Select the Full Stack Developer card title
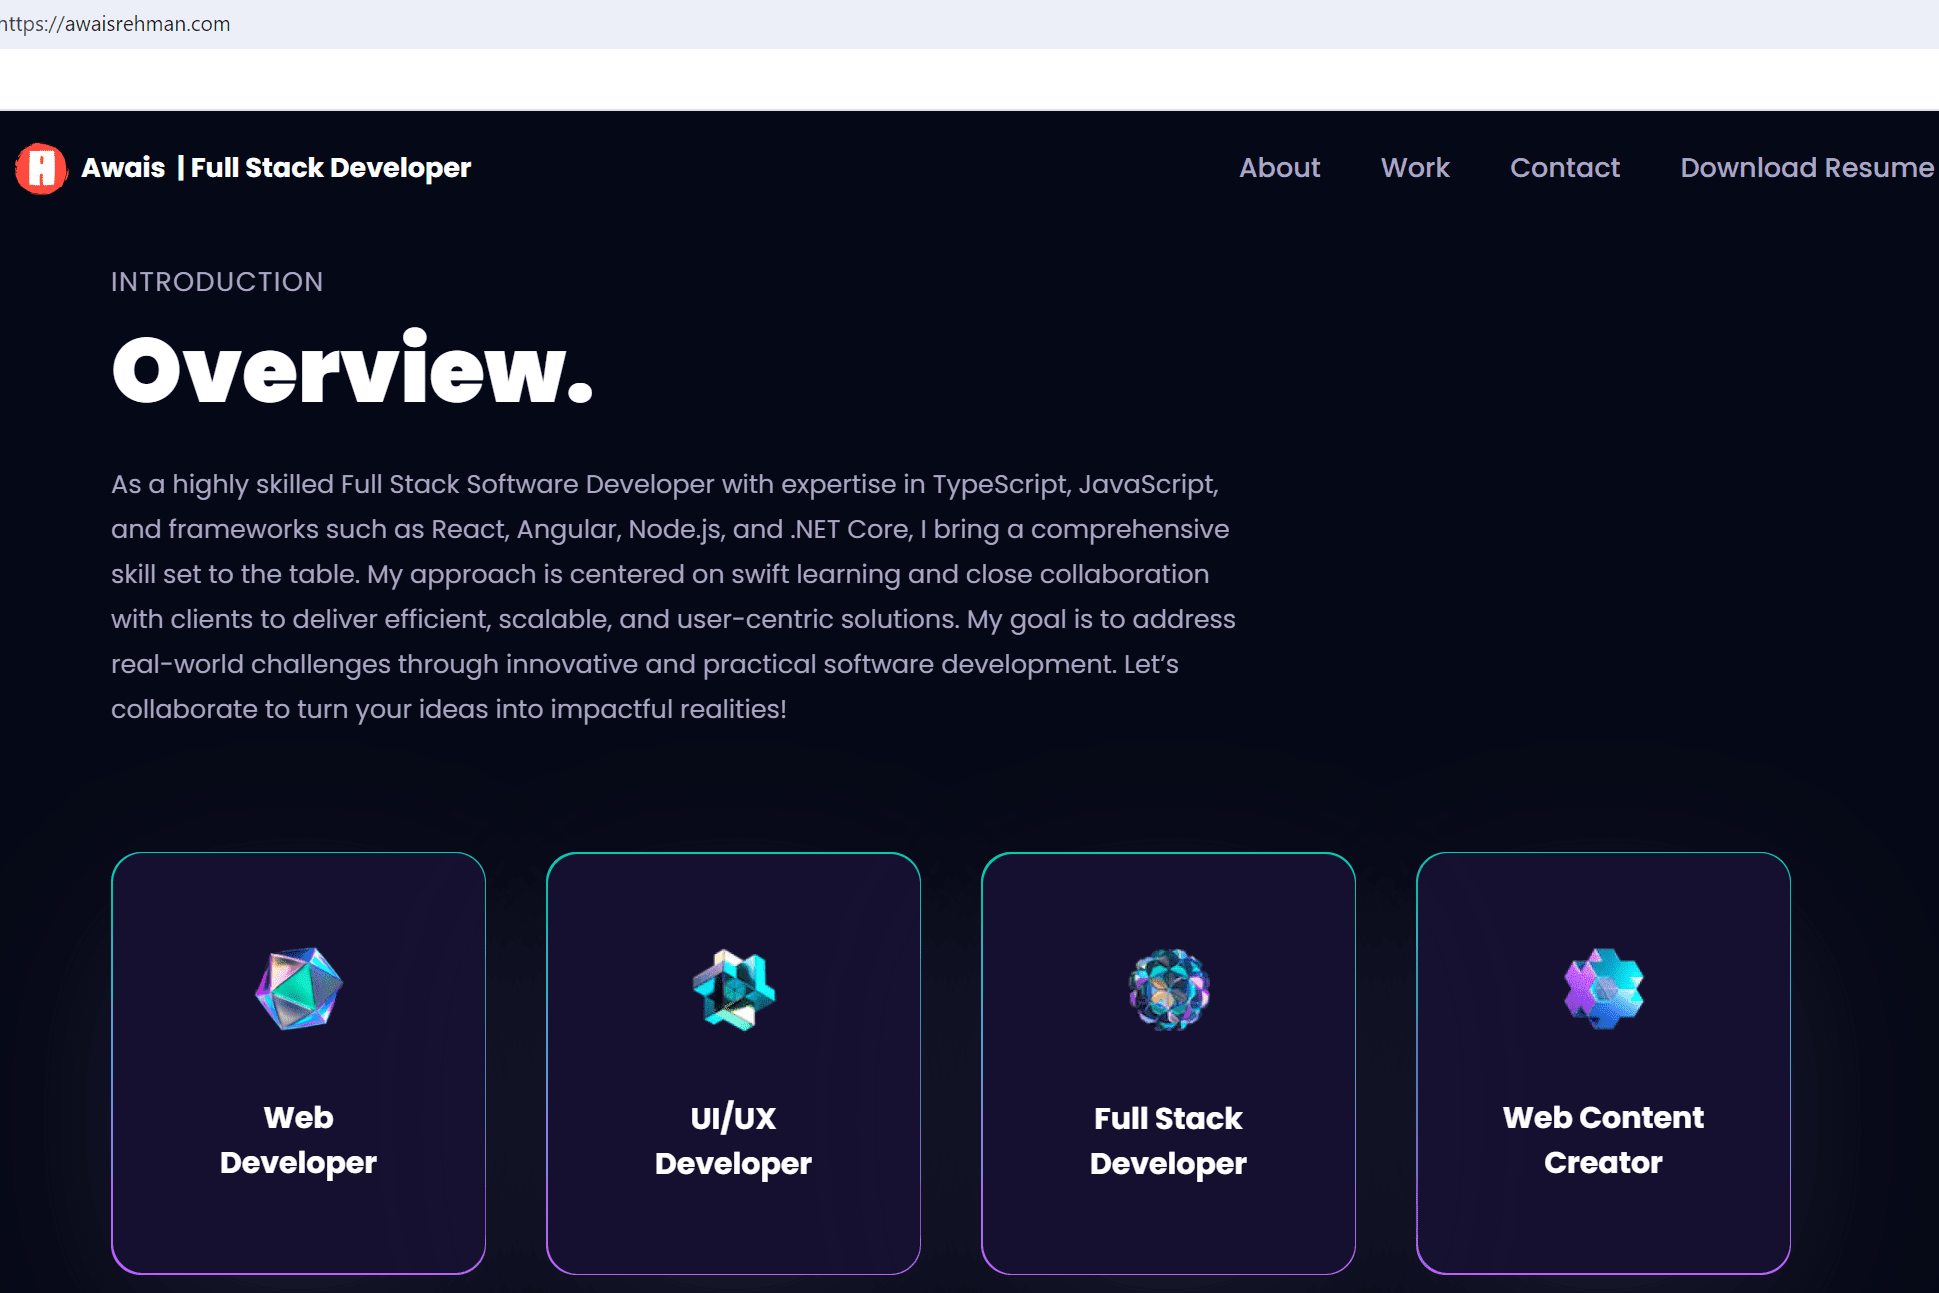This screenshot has width=1939, height=1293. click(x=1168, y=1140)
